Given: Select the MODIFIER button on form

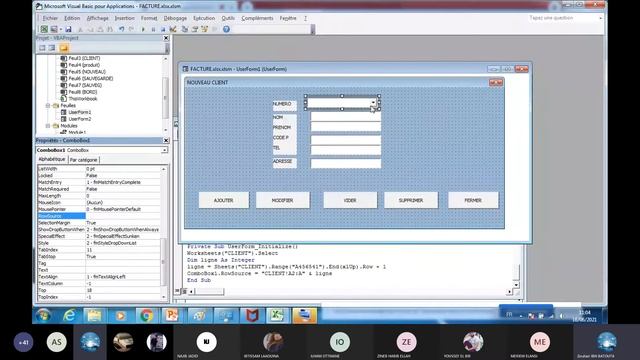Looking at the screenshot, I should pyautogui.click(x=282, y=200).
